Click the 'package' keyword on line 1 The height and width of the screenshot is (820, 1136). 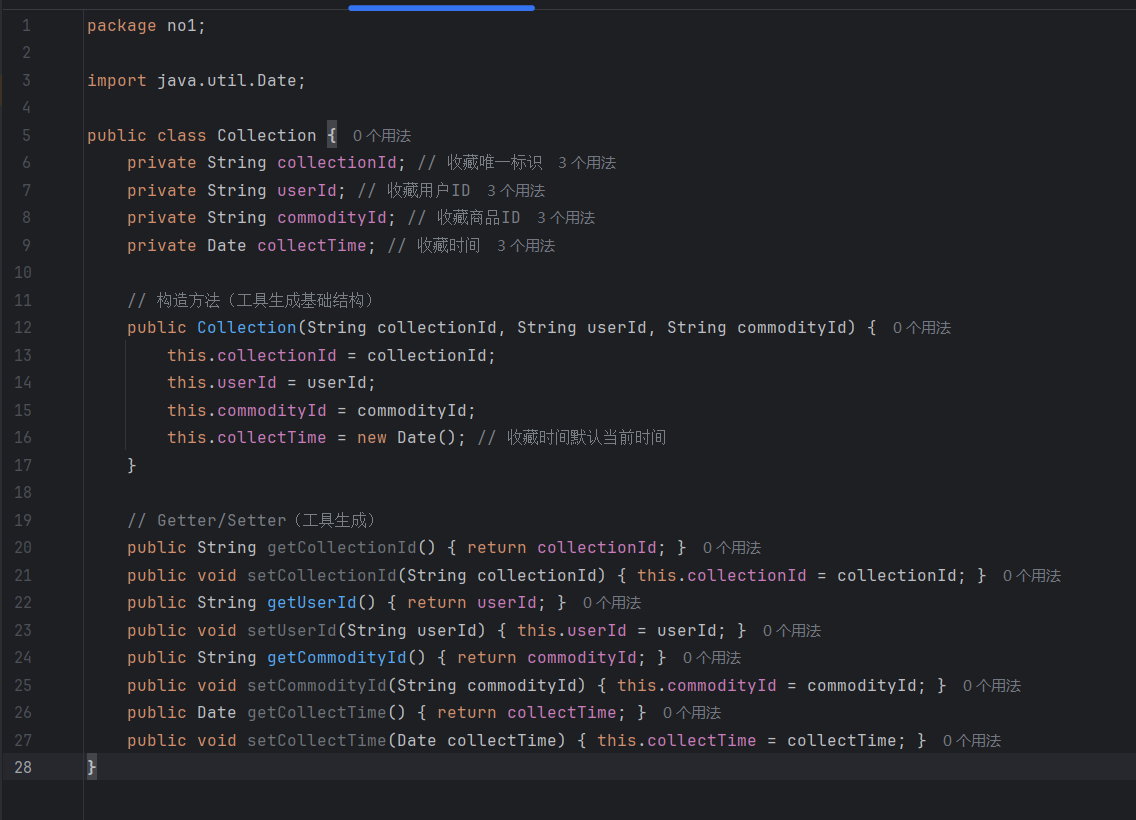(122, 26)
